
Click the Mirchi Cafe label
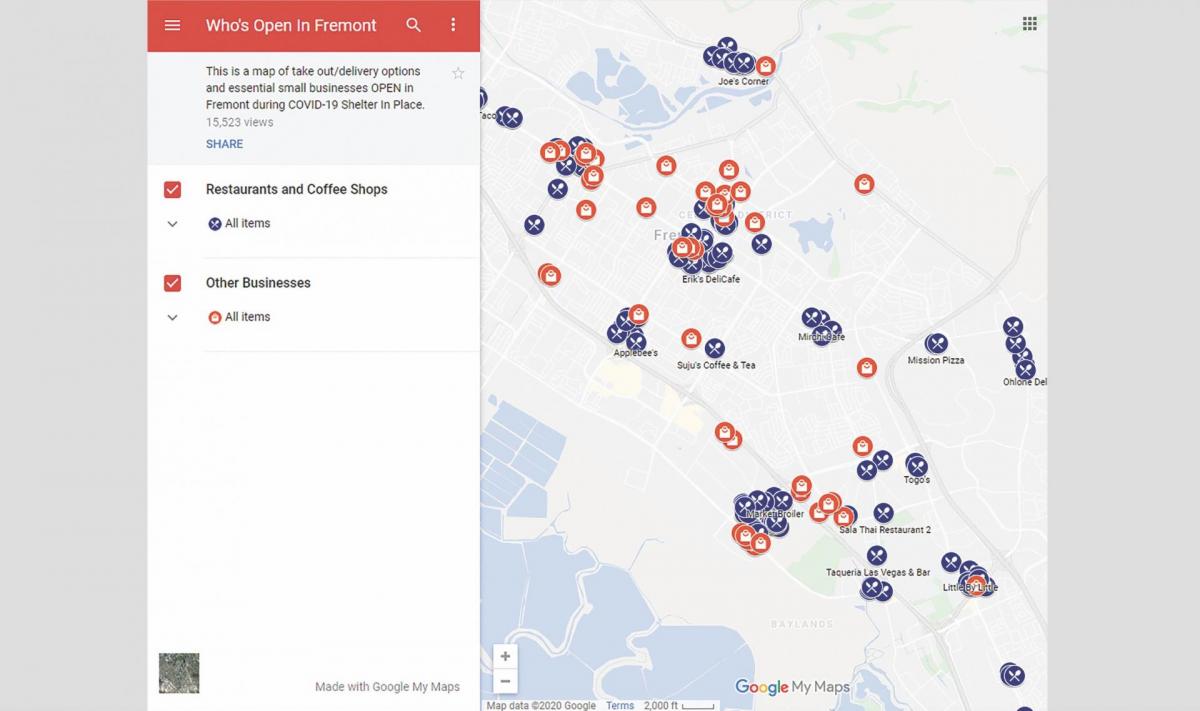[x=821, y=337]
